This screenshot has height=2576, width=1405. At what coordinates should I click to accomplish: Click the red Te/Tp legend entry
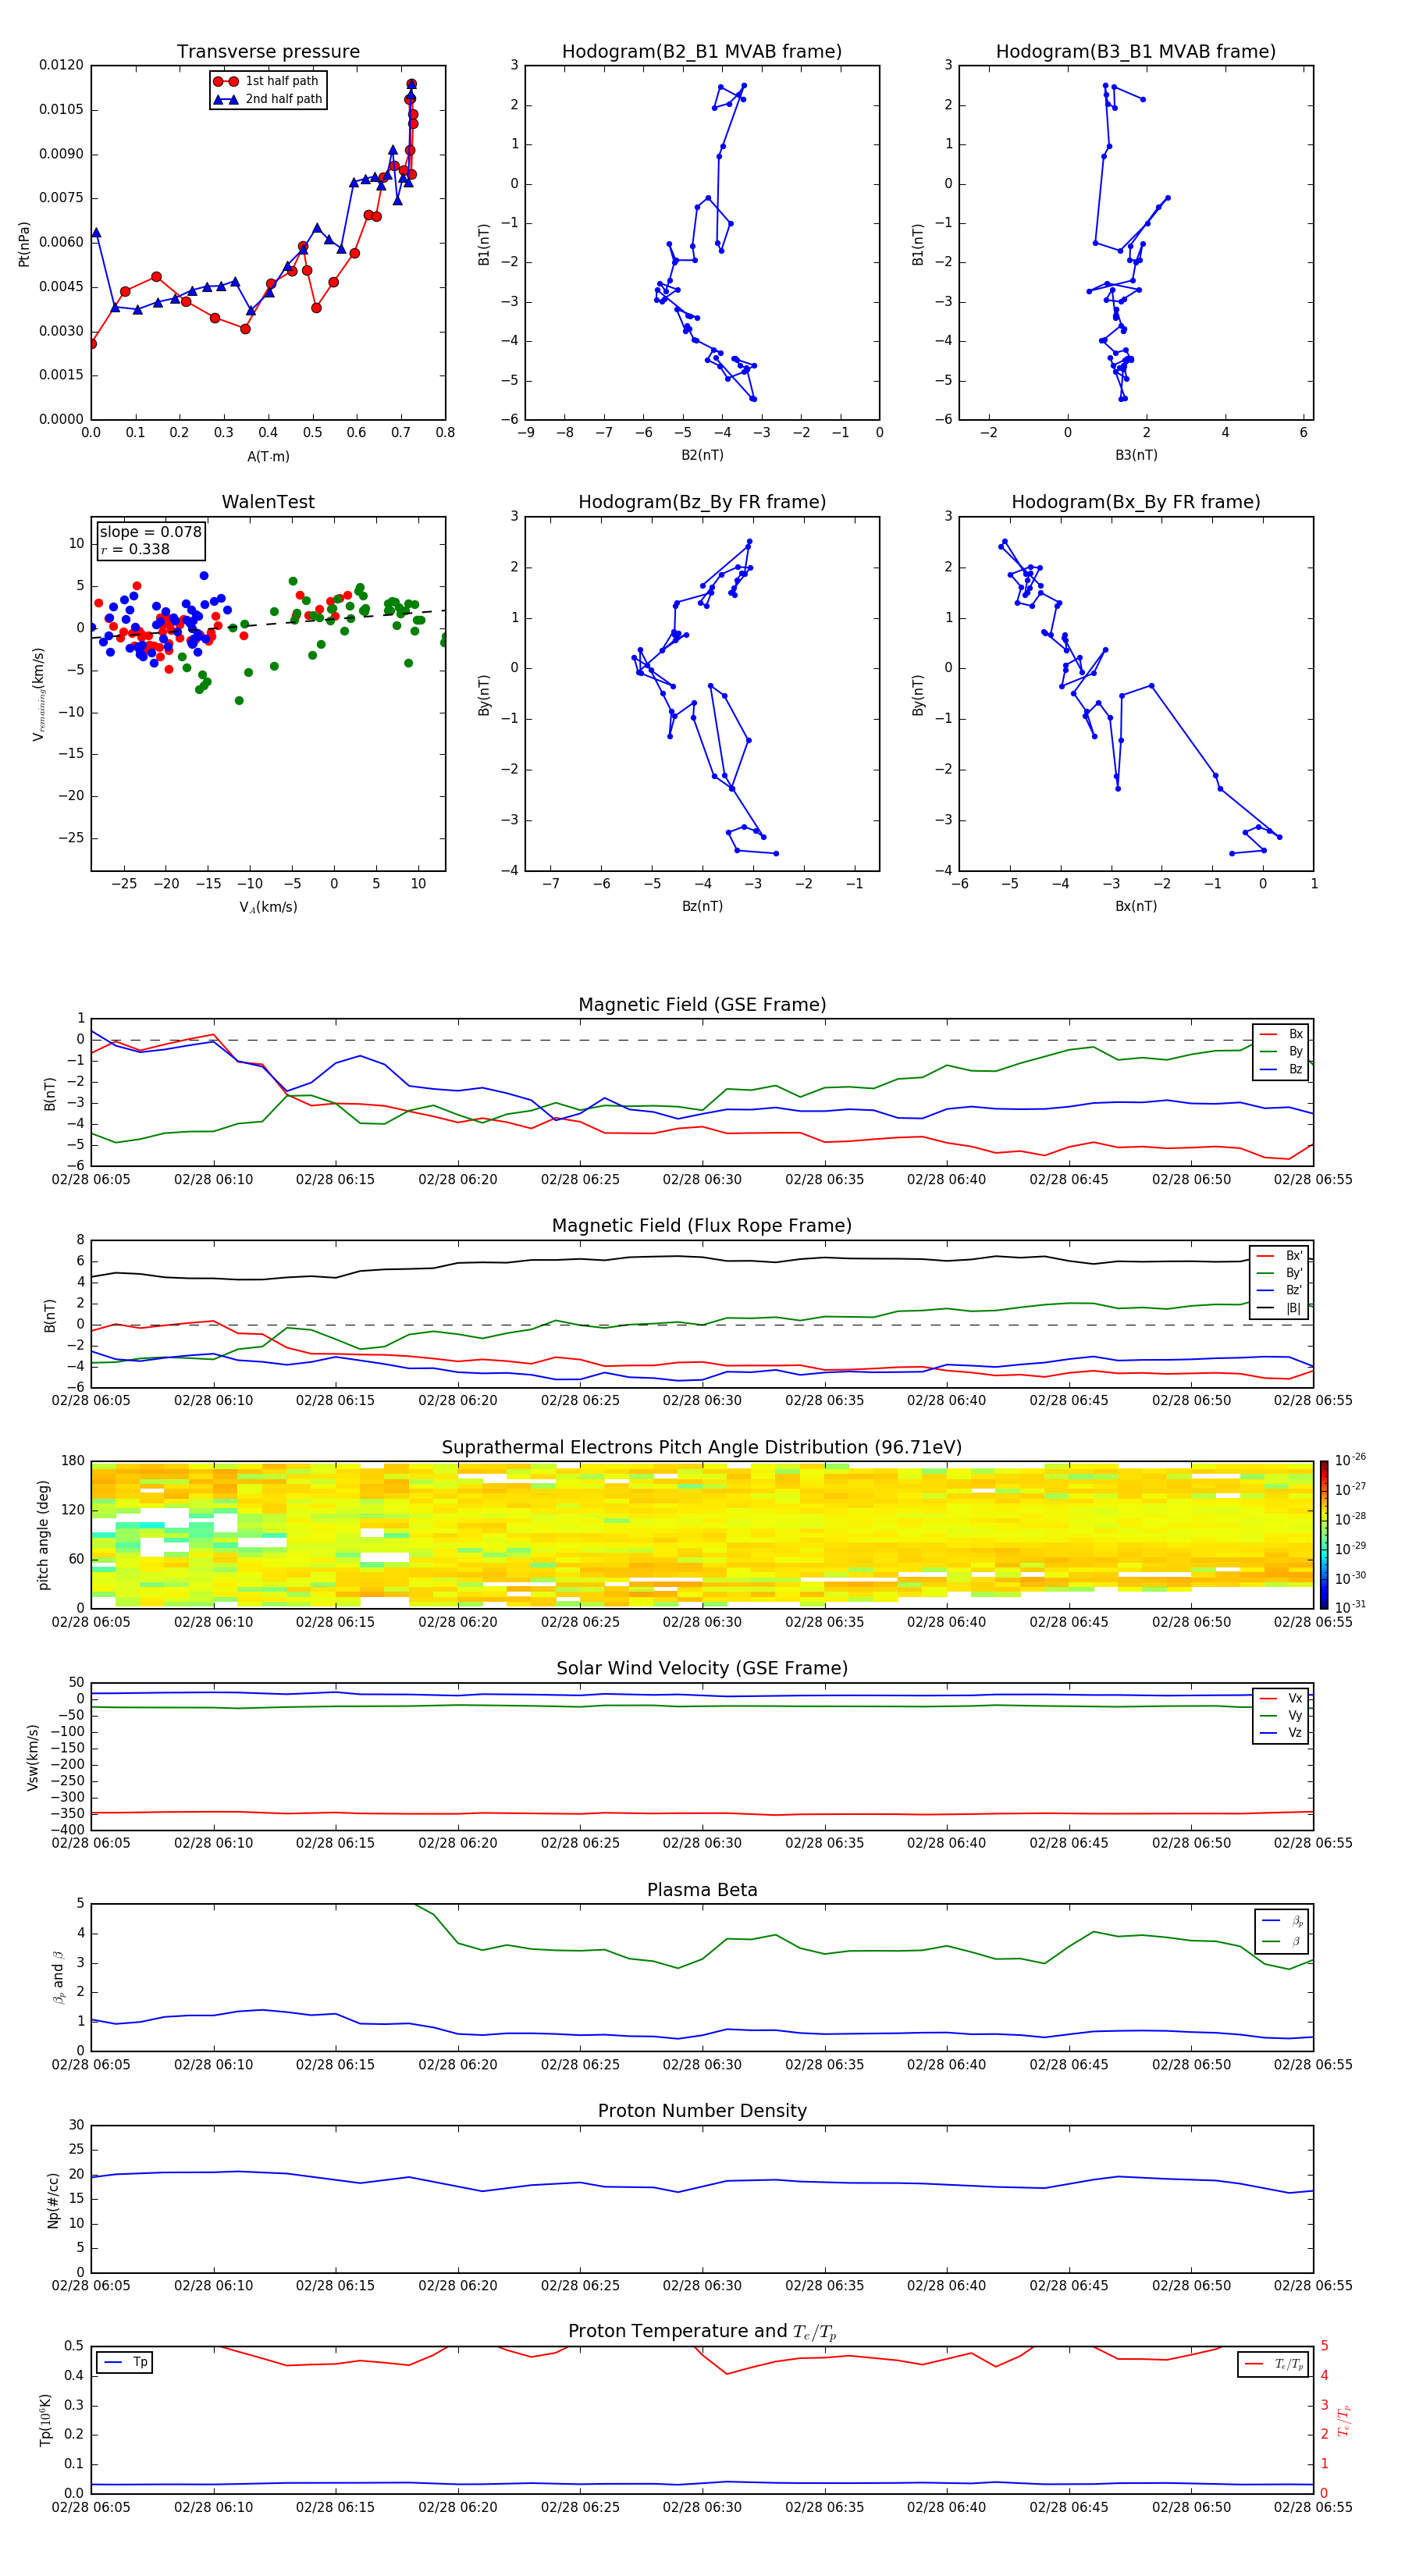1274,2365
